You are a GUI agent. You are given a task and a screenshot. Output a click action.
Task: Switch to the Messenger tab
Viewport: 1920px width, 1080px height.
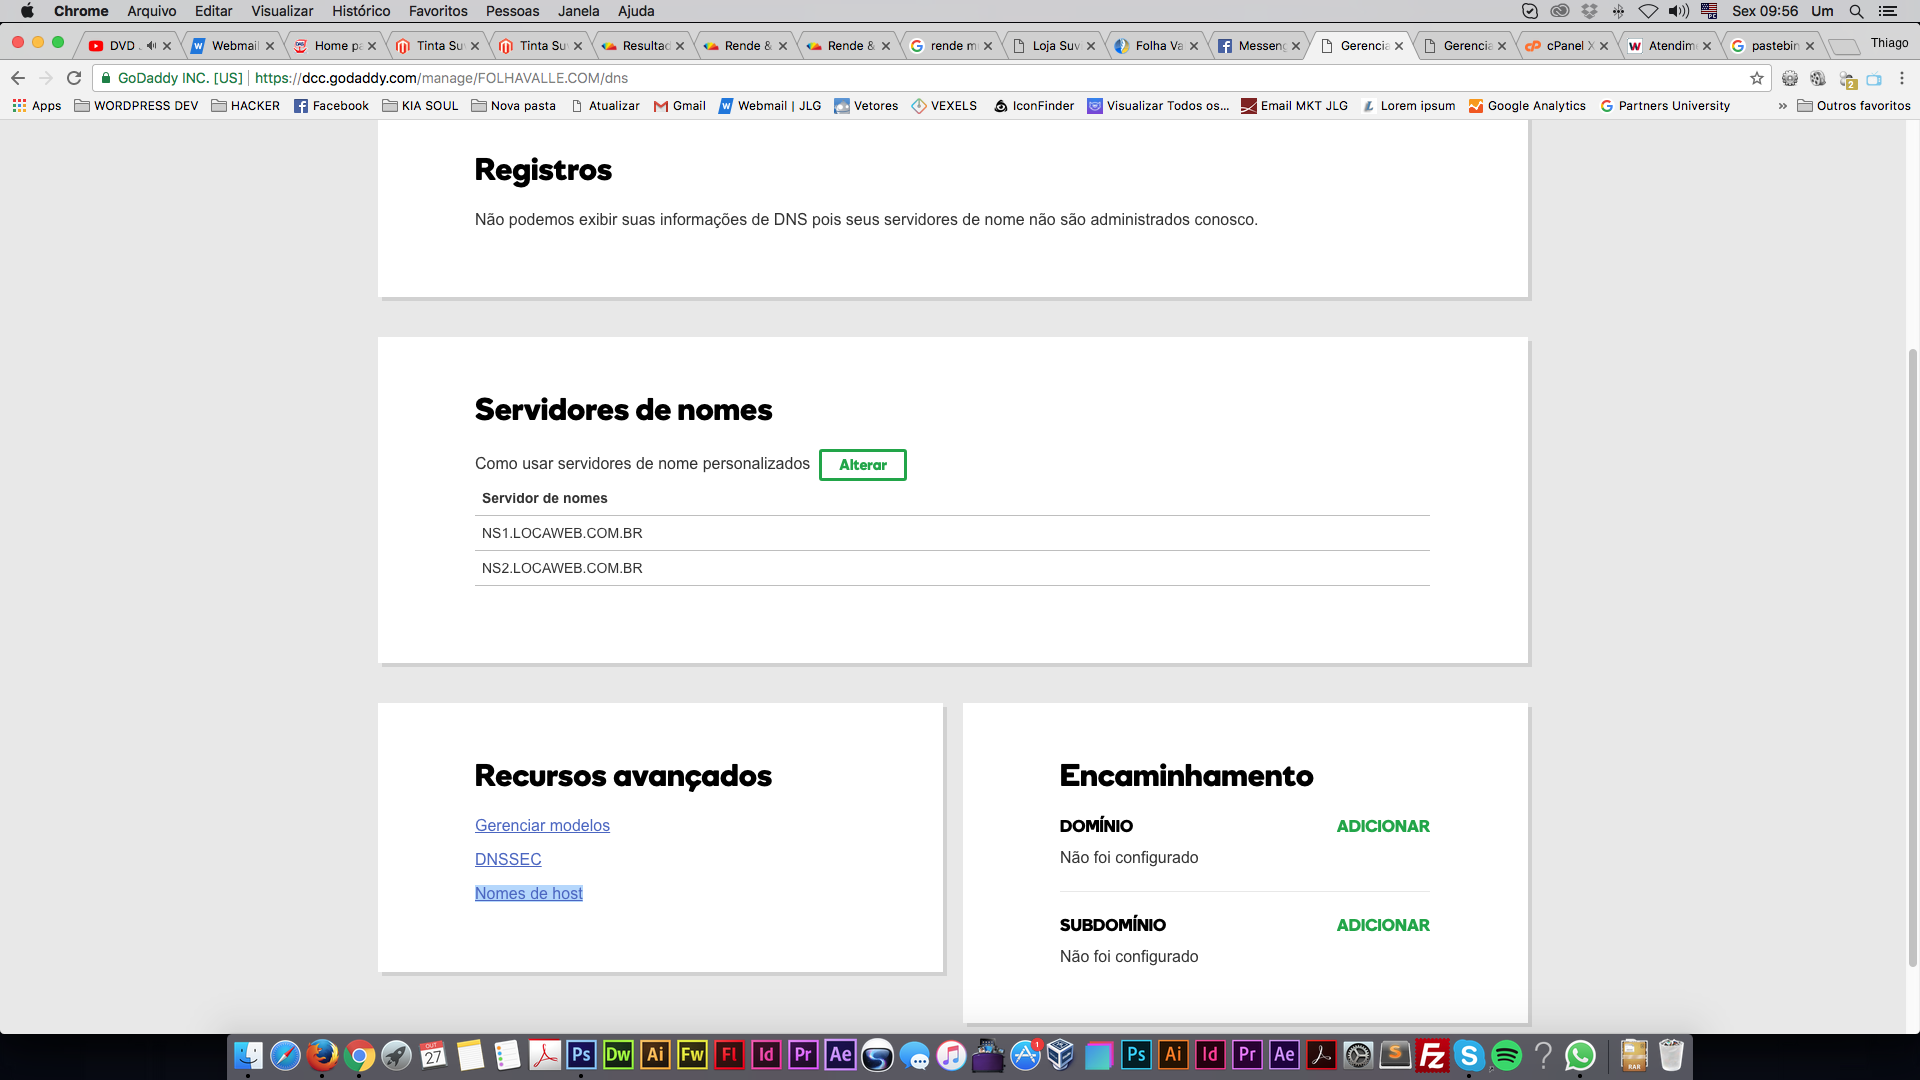(x=1260, y=46)
